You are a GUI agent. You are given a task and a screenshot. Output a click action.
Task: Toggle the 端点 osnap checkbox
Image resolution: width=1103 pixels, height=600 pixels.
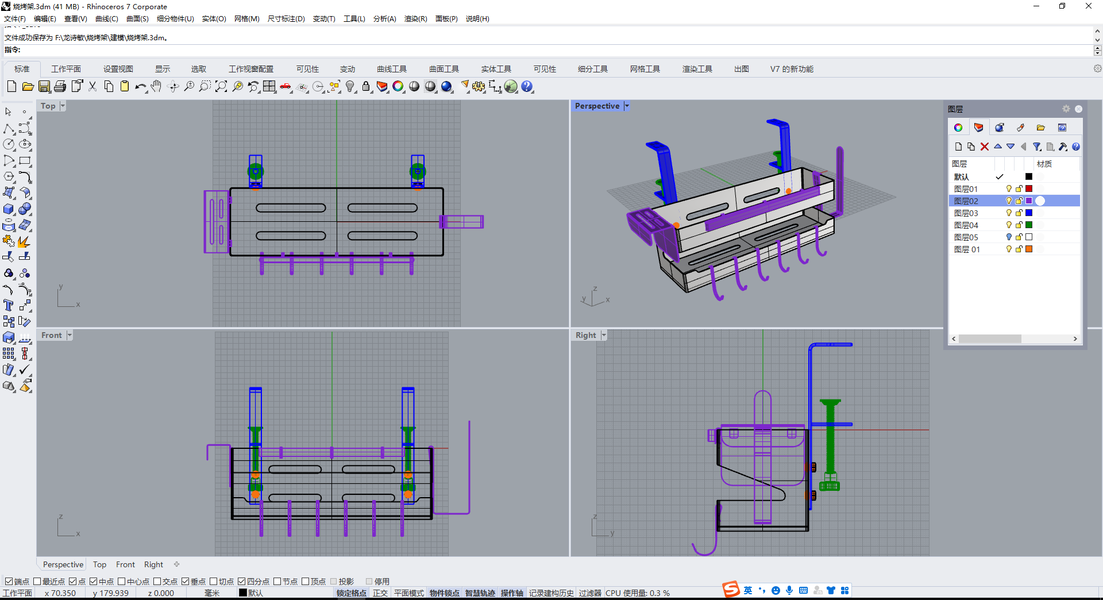click(x=8, y=581)
